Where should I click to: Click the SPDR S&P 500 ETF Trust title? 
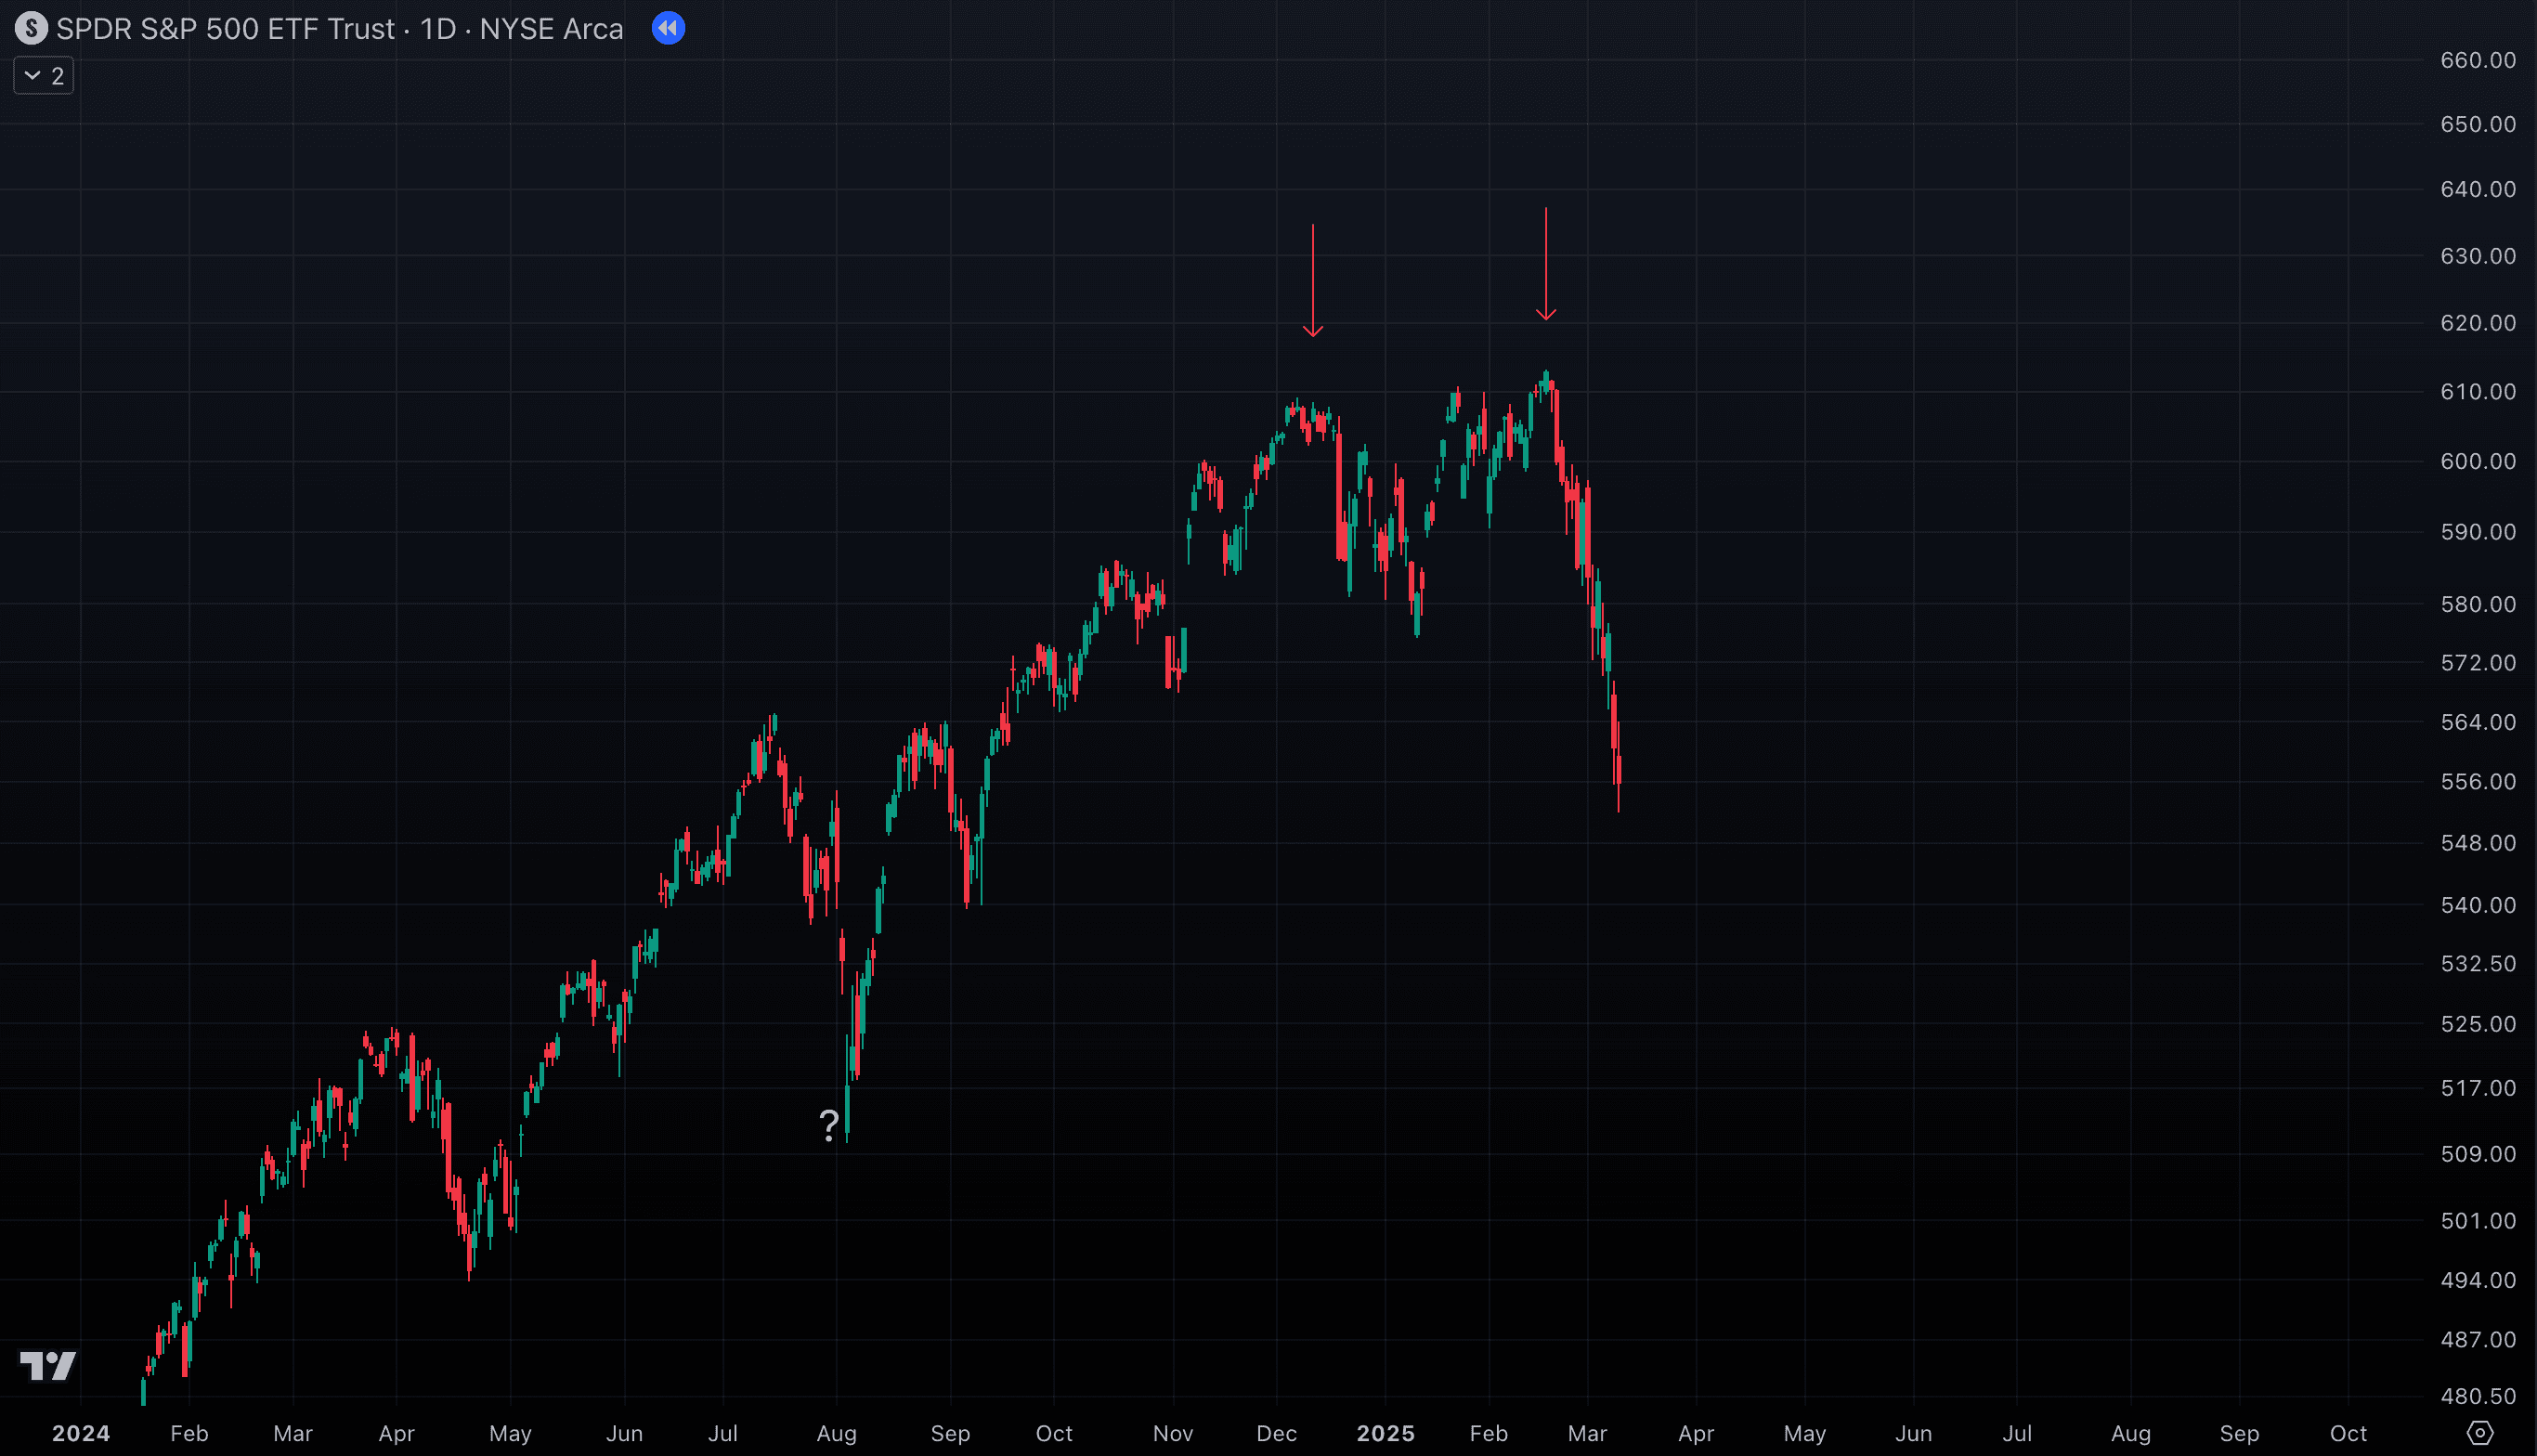[x=225, y=29]
